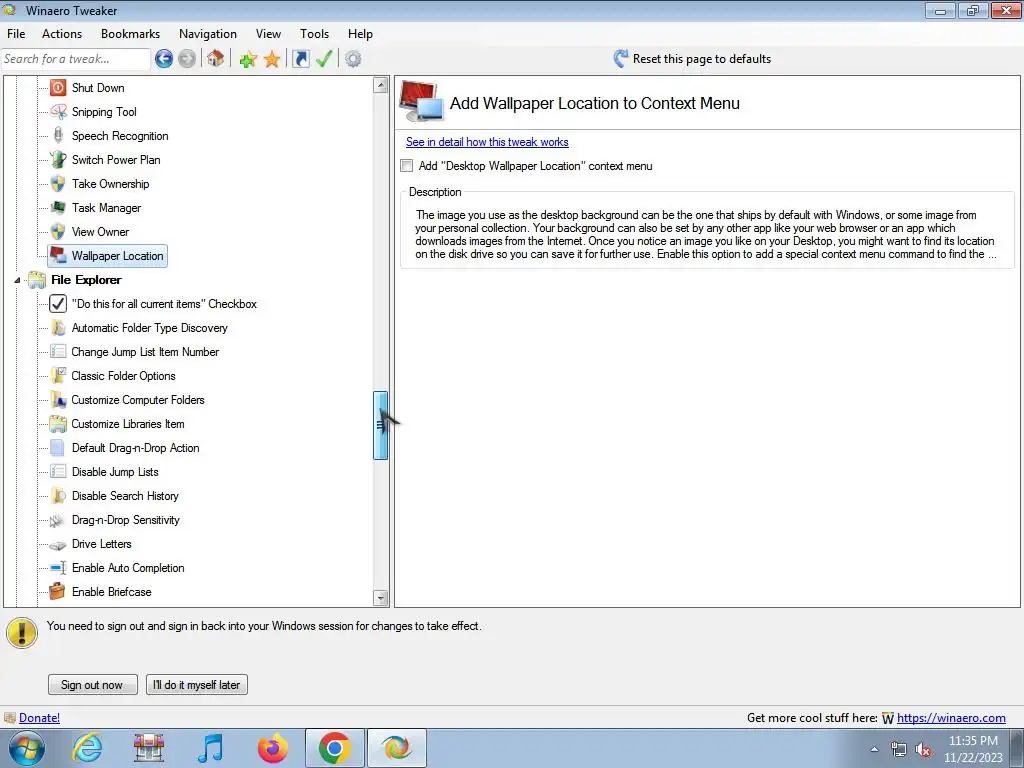Select Disable Jump Lists
1024x768 pixels.
pyautogui.click(x=115, y=472)
